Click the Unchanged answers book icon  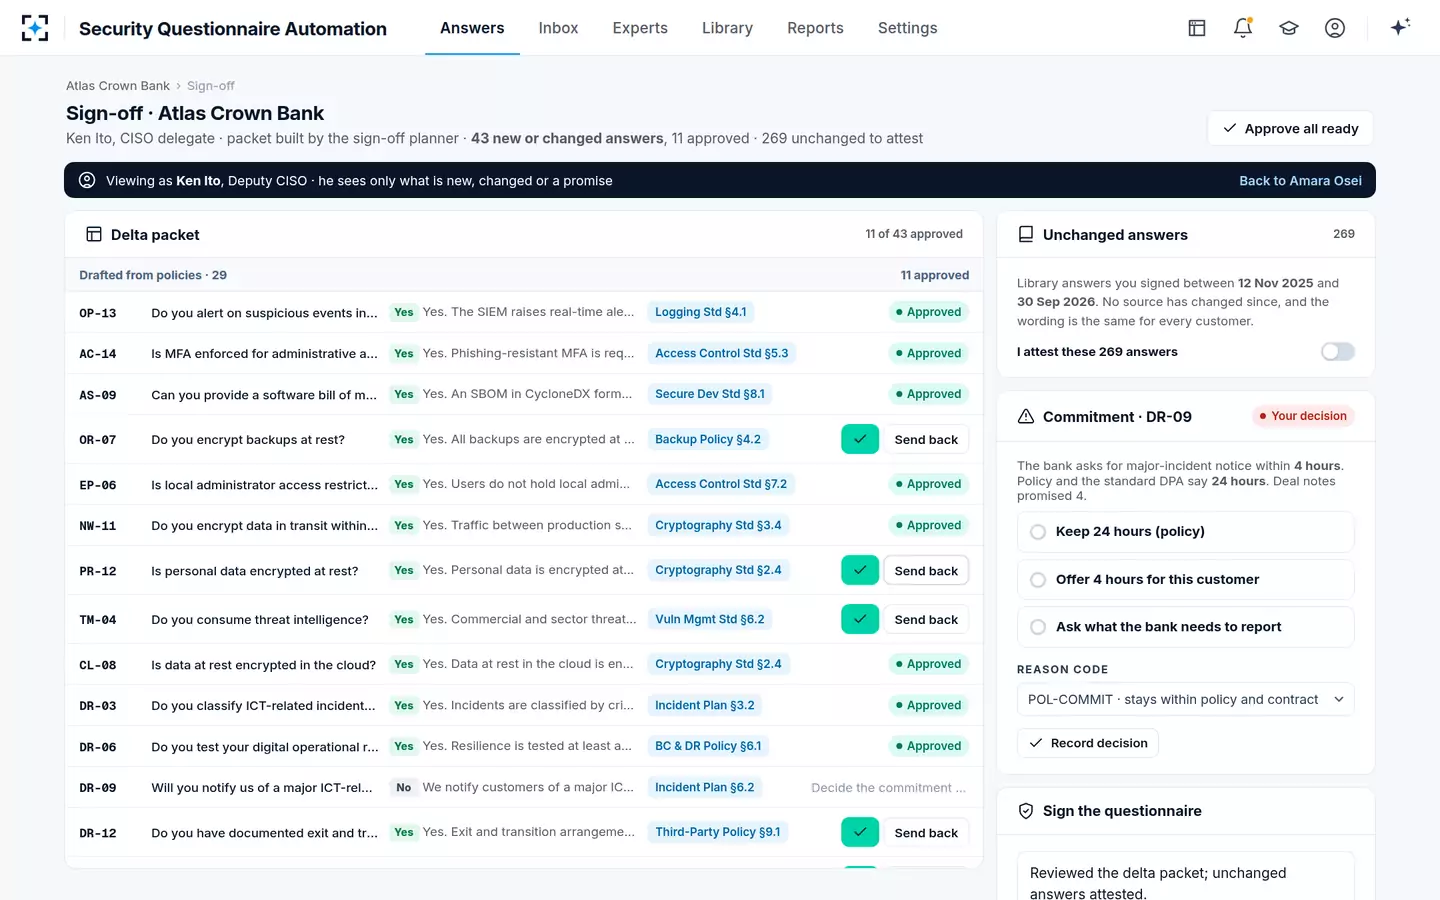[x=1026, y=234]
